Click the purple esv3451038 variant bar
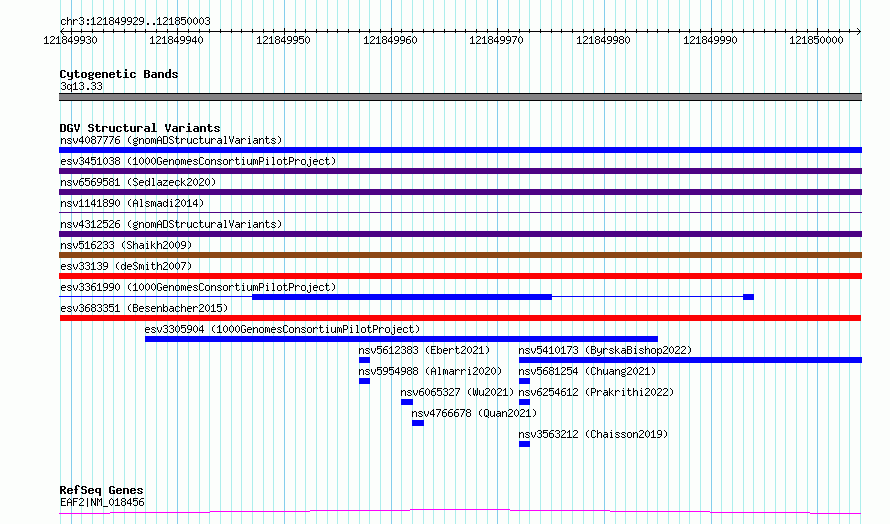Image resolution: width=890 pixels, height=524 pixels. pos(460,171)
